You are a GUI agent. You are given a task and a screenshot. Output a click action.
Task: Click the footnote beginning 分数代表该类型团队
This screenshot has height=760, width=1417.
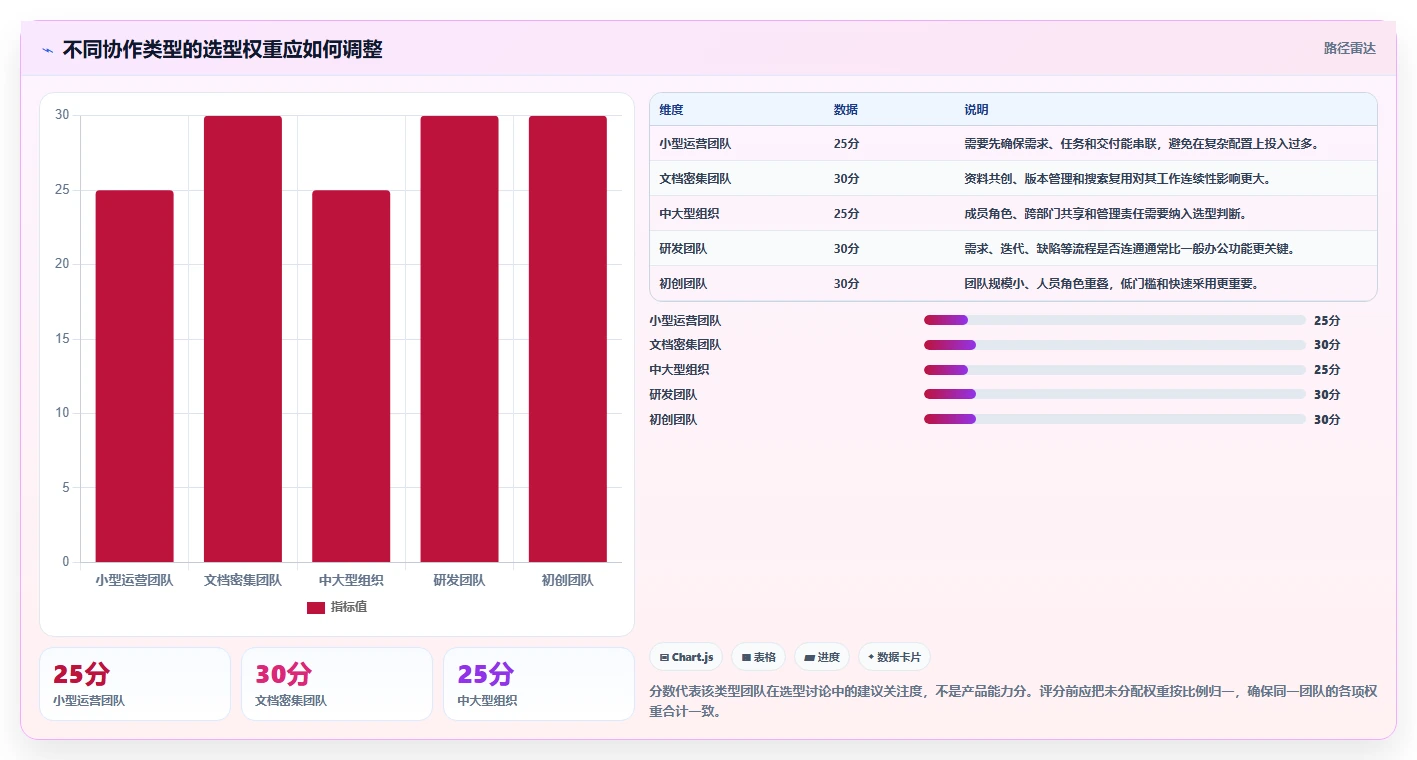coord(1013,701)
